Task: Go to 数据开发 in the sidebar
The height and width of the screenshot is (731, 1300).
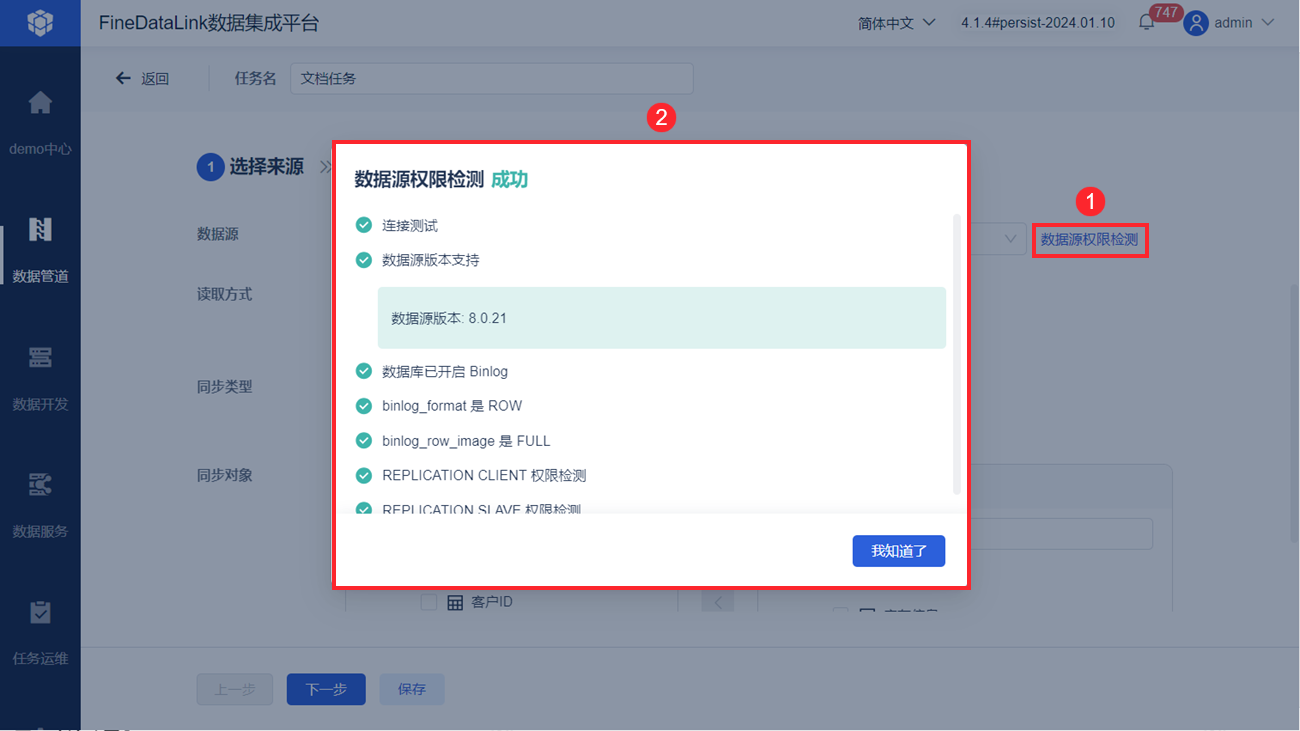Action: [x=40, y=378]
